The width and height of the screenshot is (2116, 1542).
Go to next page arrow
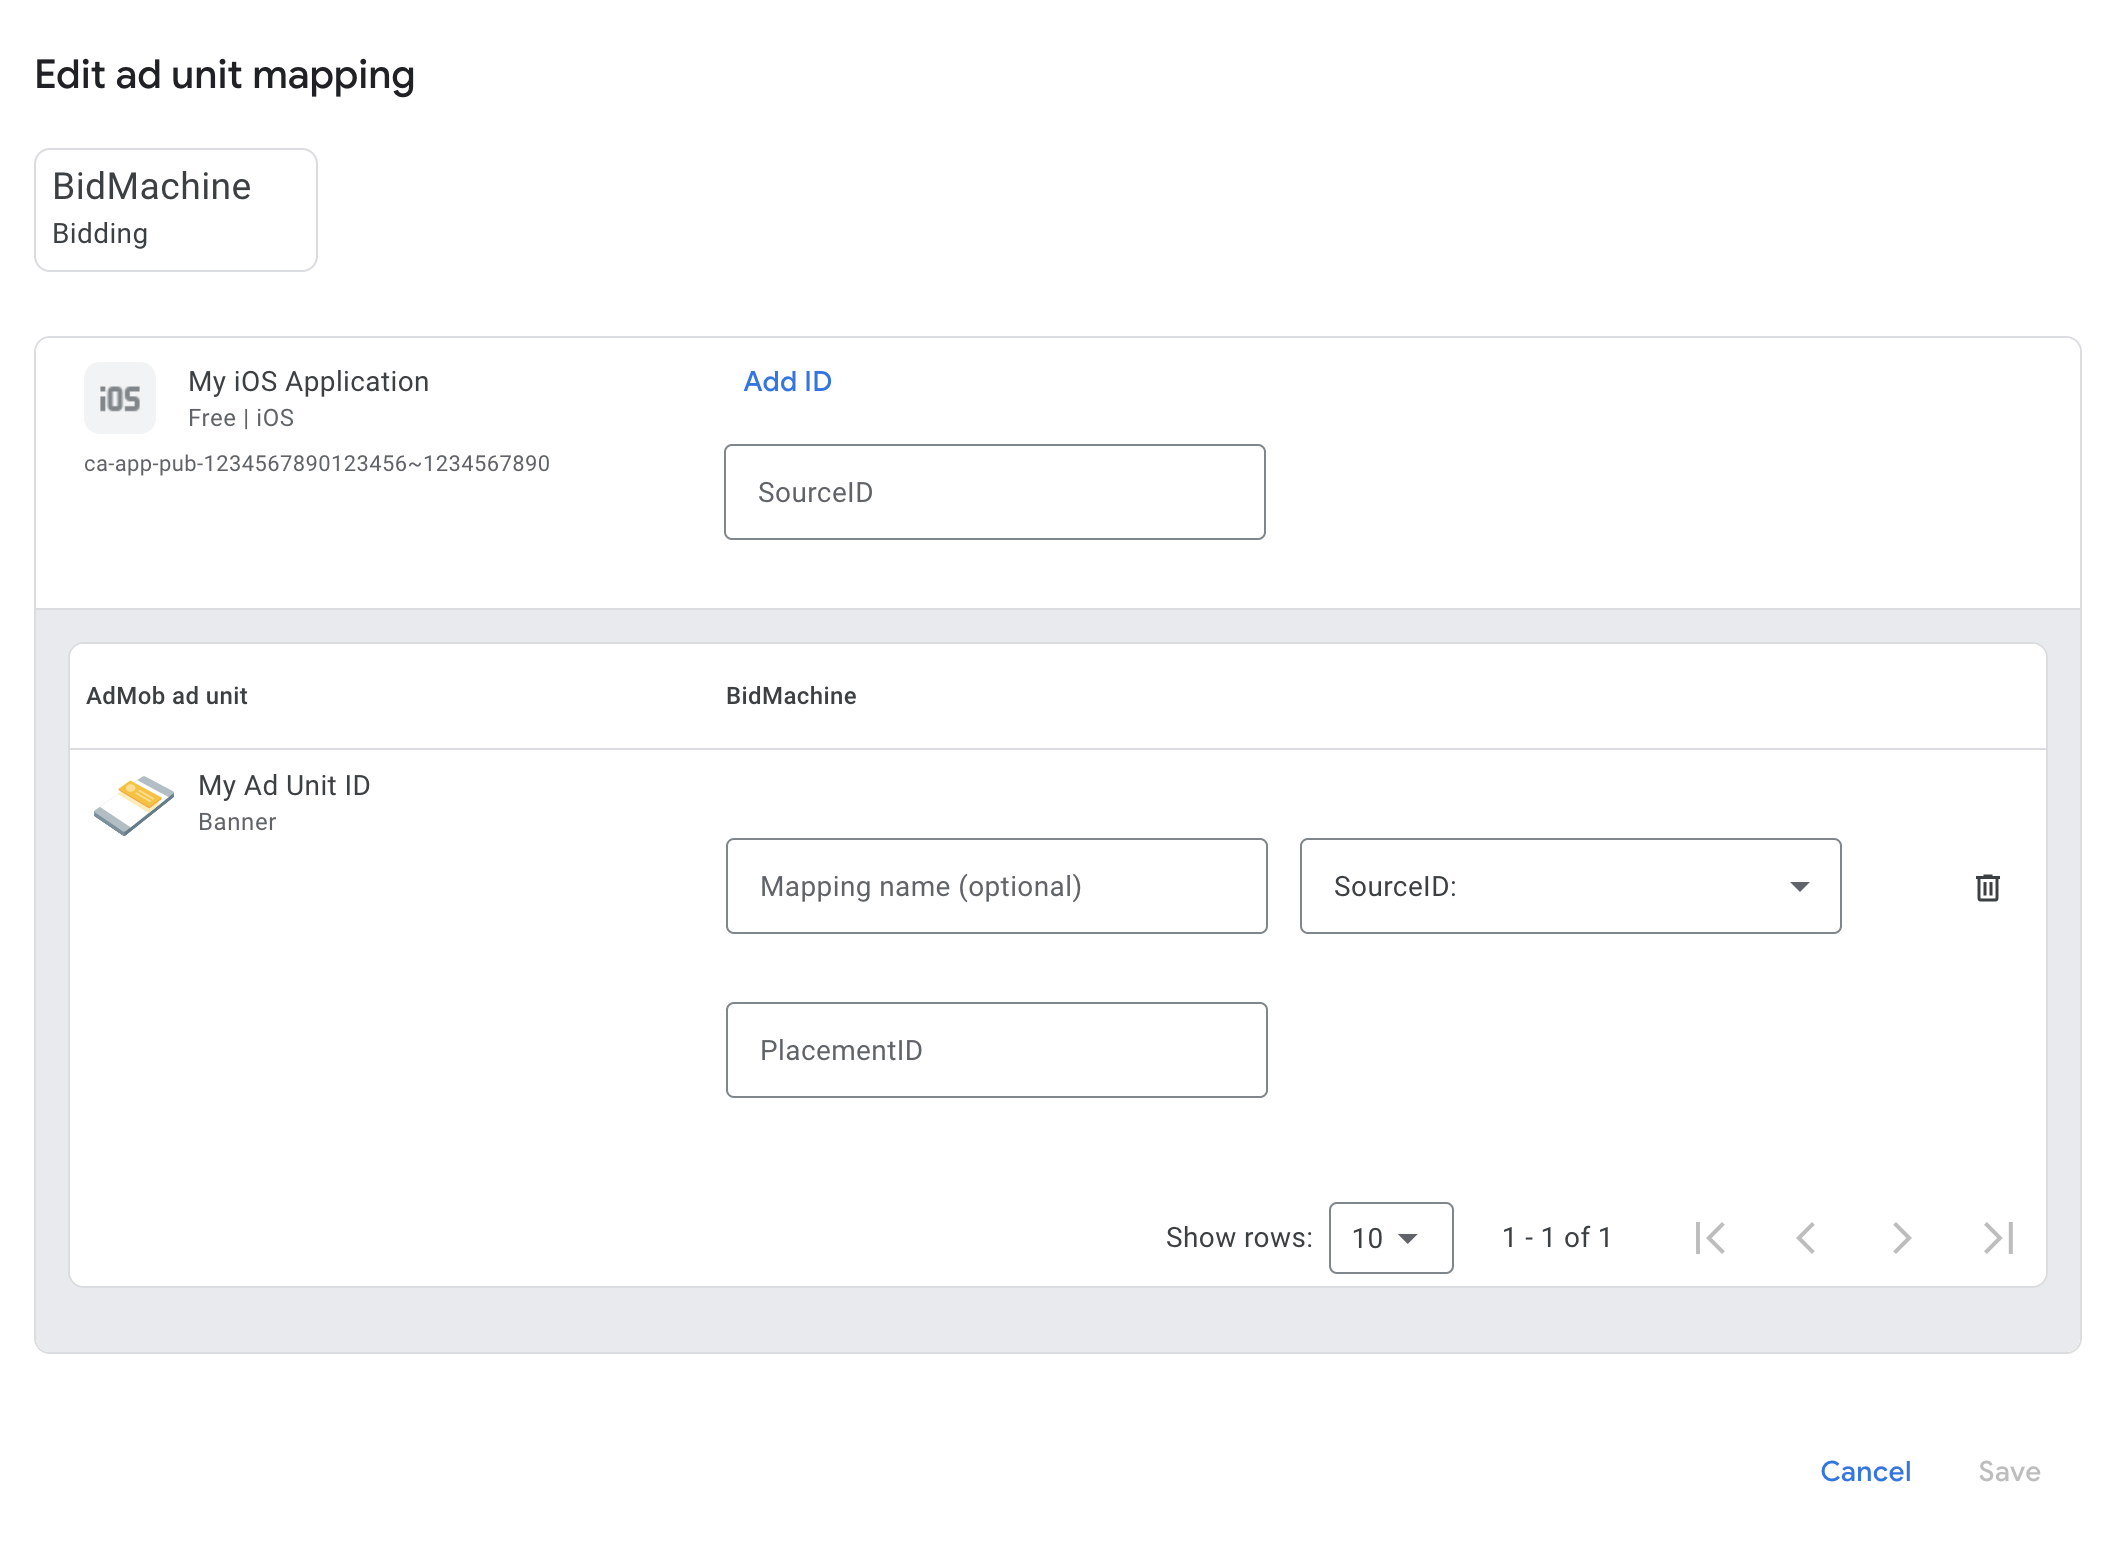tap(1901, 1238)
